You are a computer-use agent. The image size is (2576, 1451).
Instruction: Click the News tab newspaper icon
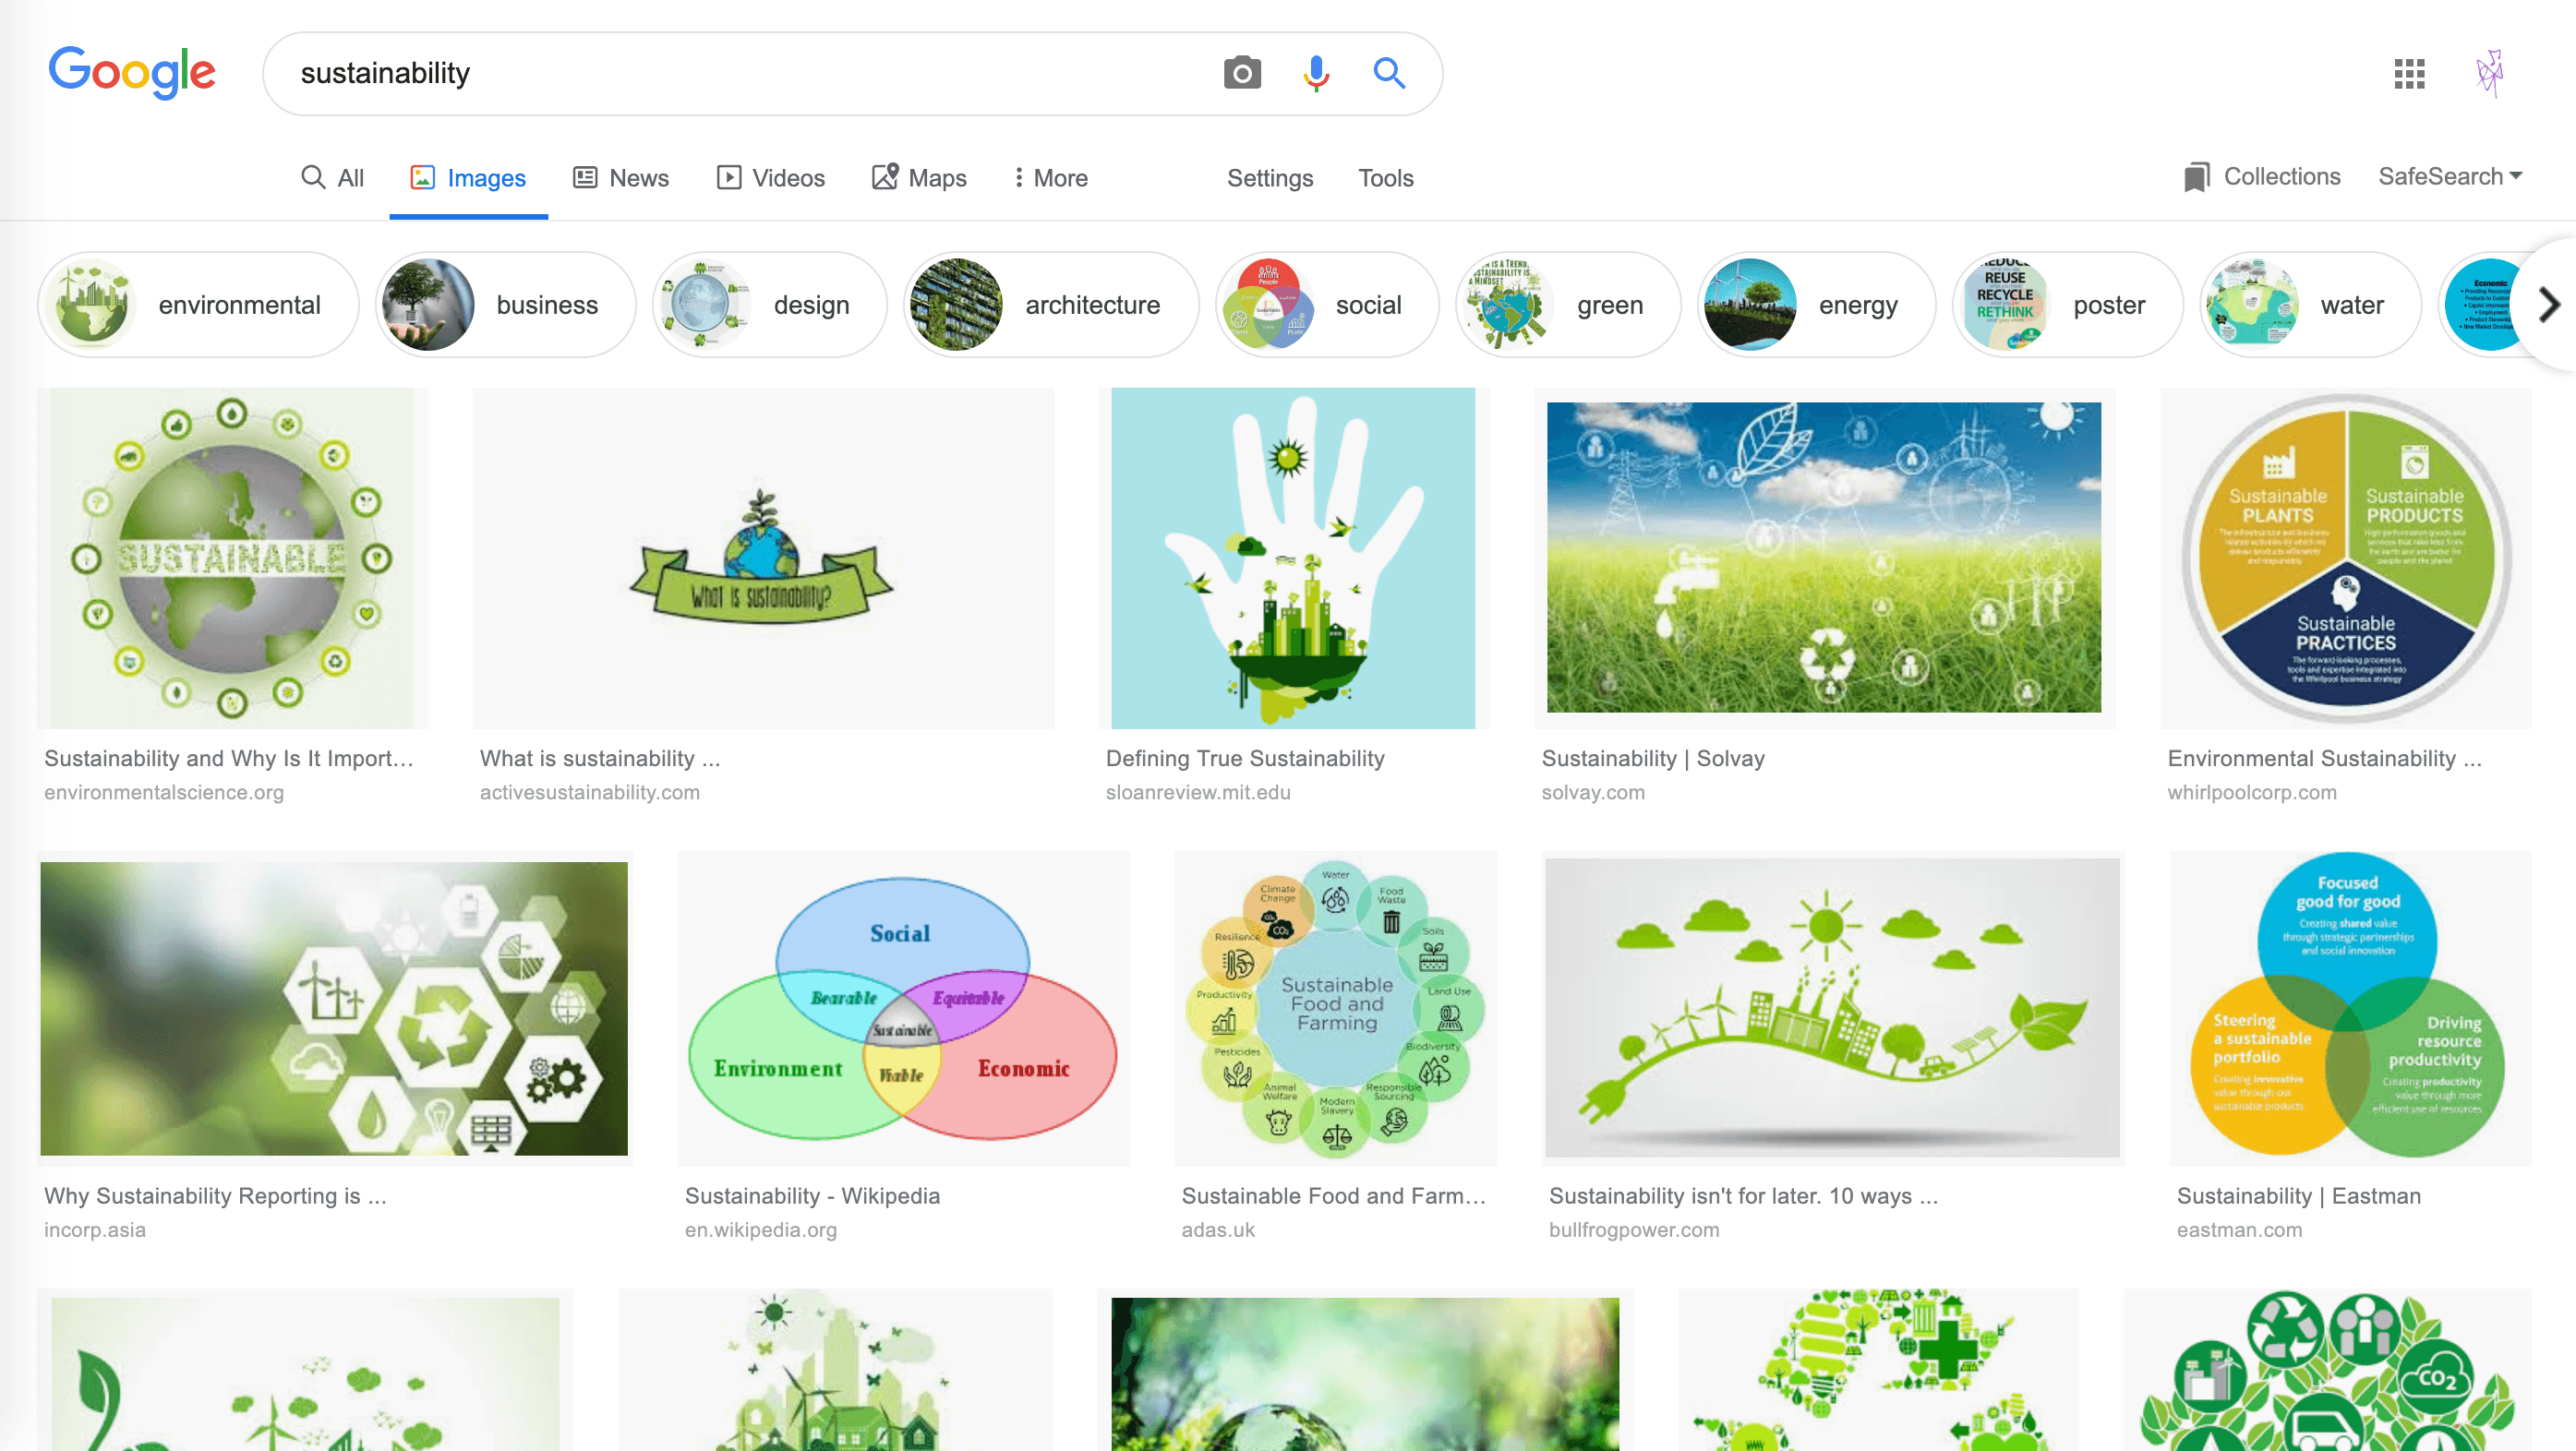pyautogui.click(x=585, y=177)
